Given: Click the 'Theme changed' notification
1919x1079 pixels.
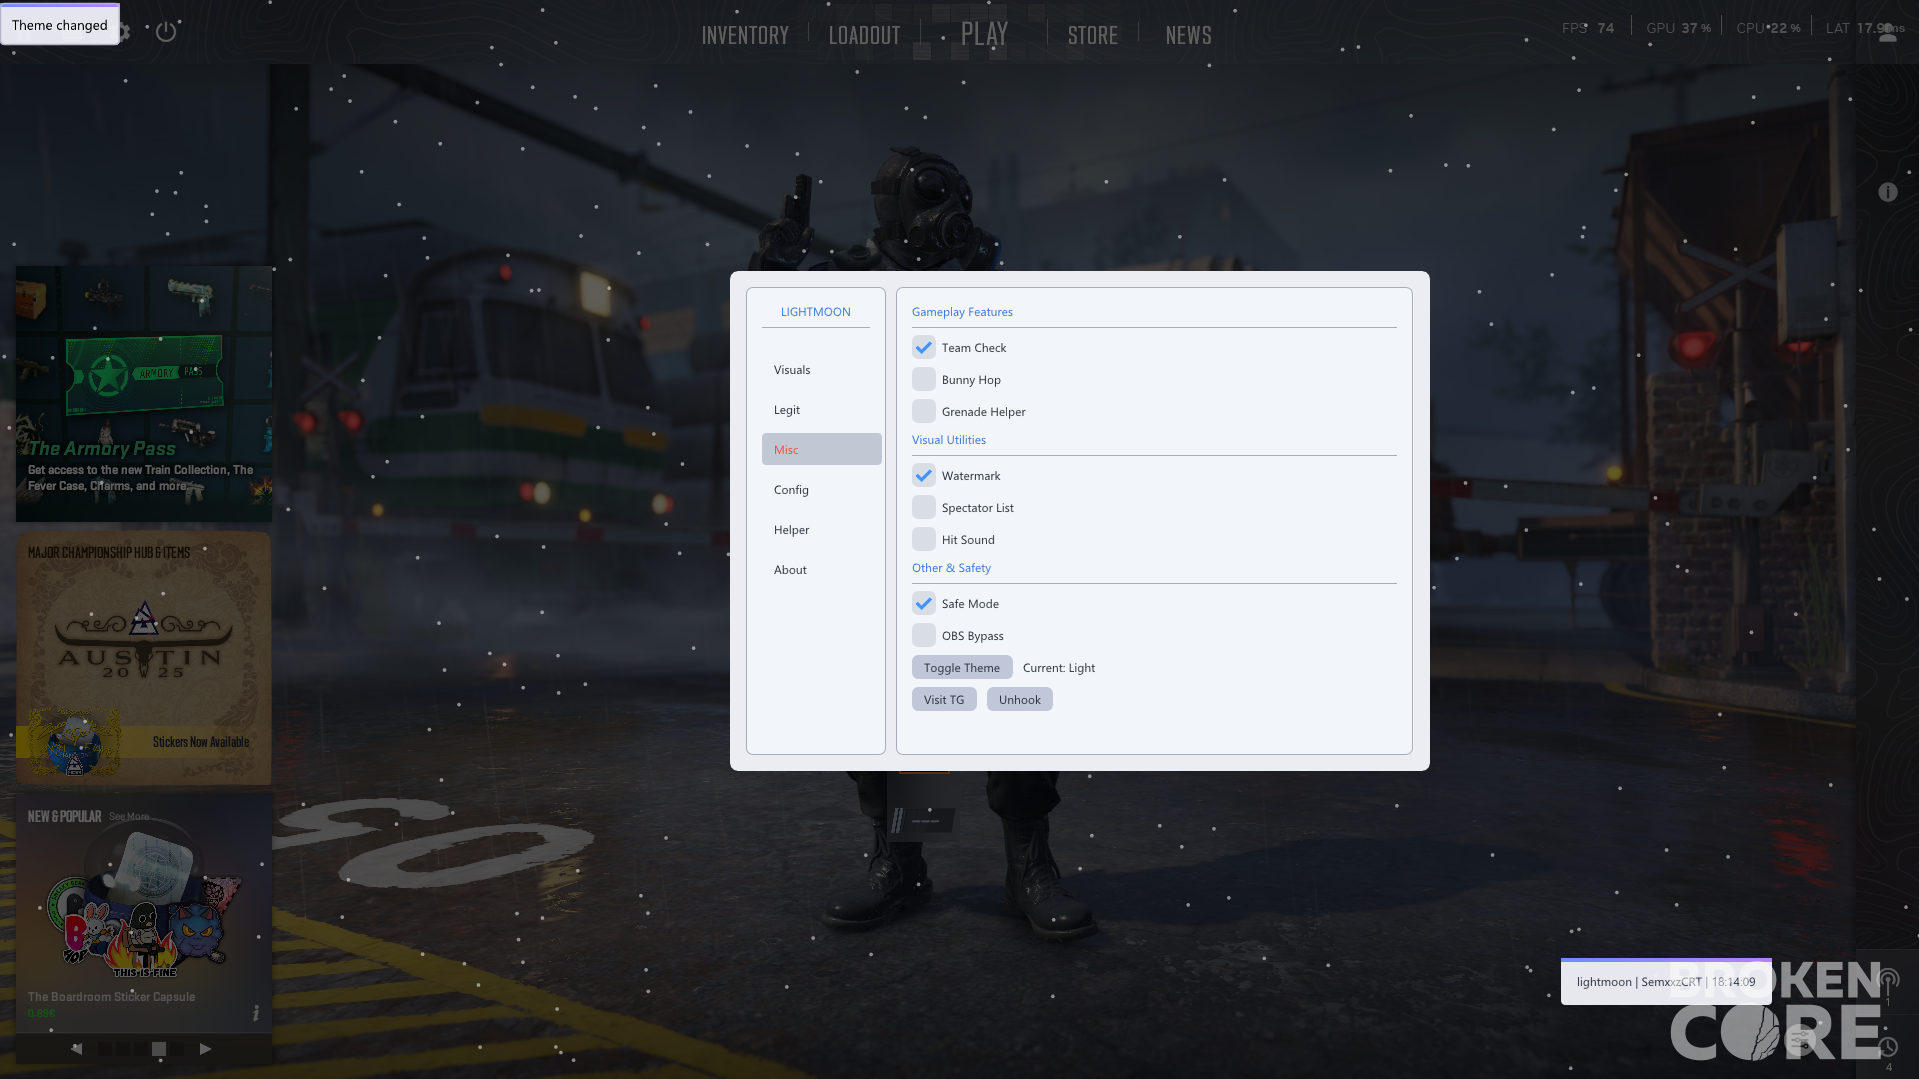Looking at the screenshot, I should click(x=60, y=25).
